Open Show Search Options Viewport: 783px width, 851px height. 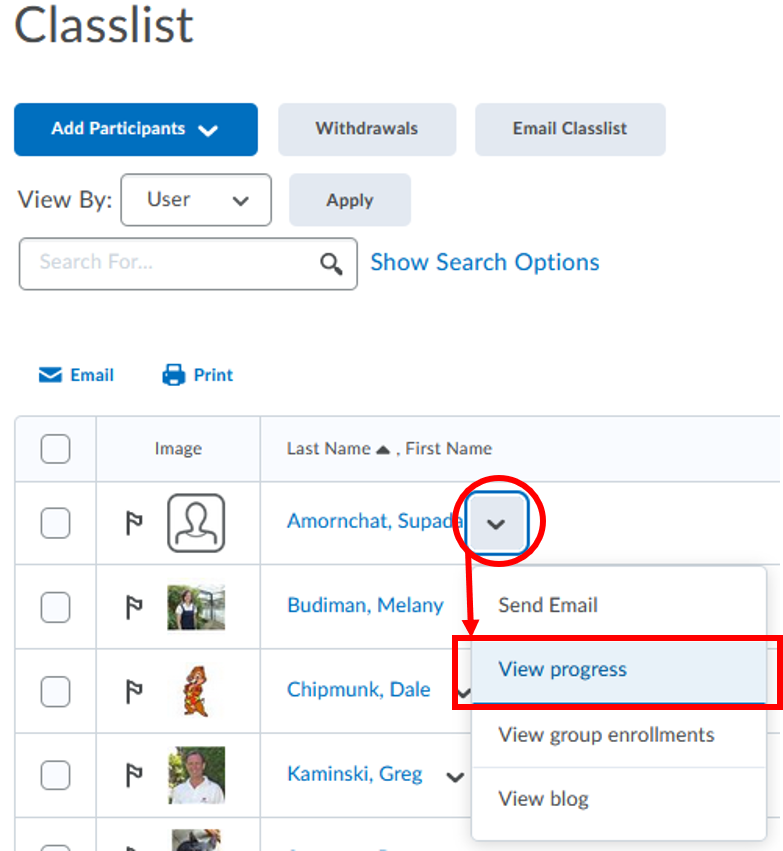(x=485, y=262)
